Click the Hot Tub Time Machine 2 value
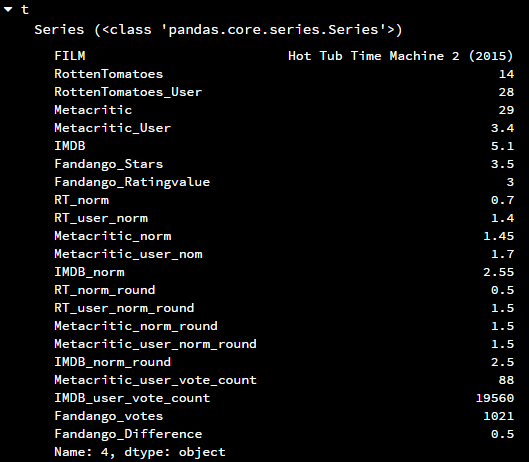Viewport: 529px width, 462px height. (401, 56)
